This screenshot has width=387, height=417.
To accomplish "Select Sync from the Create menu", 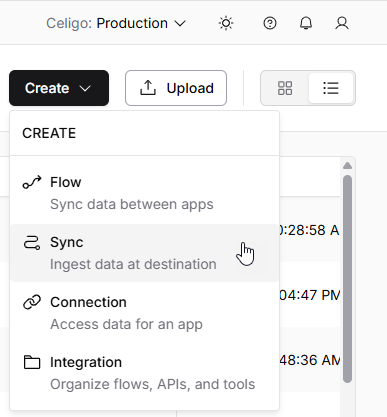I will click(x=144, y=253).
